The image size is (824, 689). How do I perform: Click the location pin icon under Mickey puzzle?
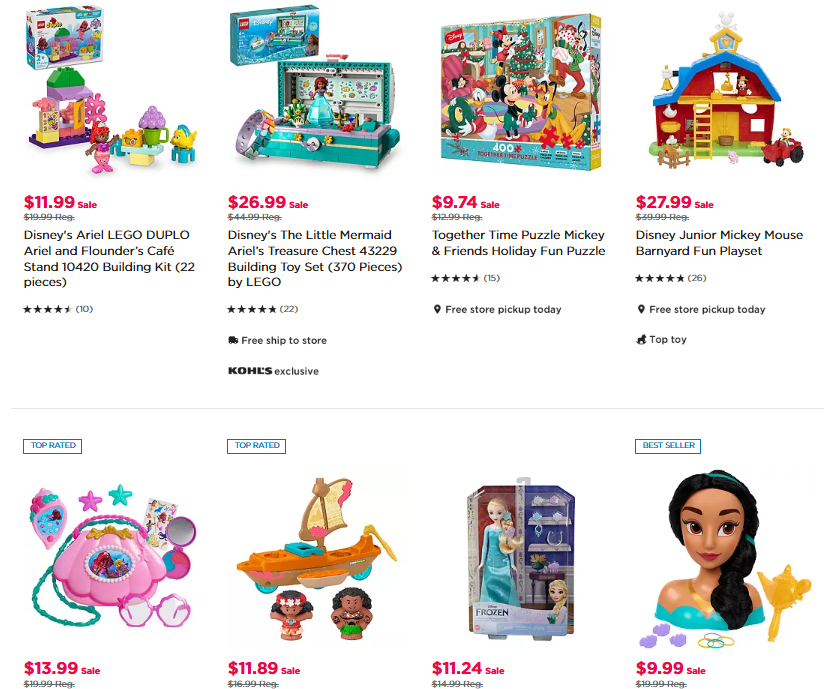(437, 309)
